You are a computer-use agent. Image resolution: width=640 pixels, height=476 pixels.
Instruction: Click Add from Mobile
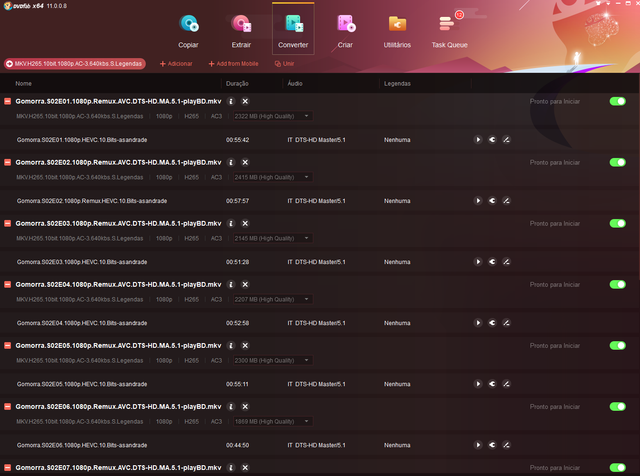(233, 64)
